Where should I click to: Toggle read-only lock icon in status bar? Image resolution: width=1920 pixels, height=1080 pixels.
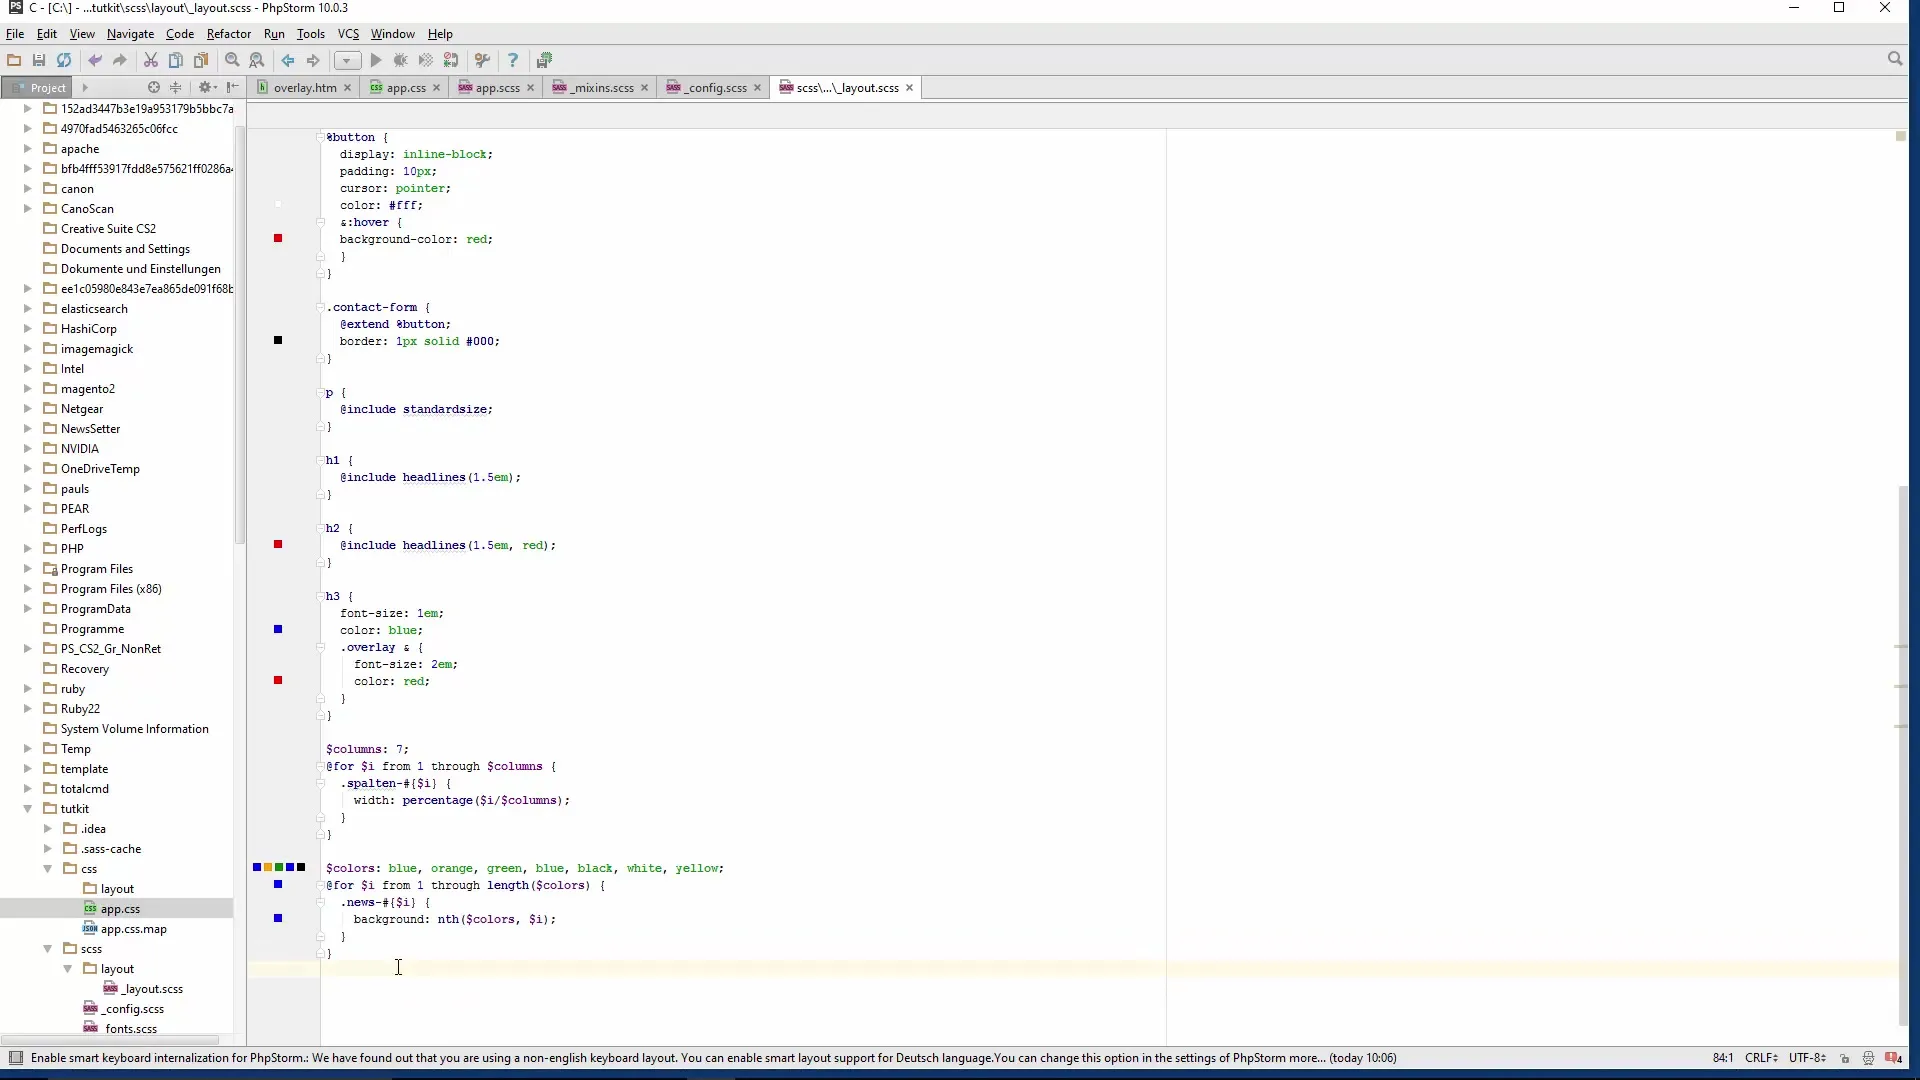[x=1844, y=1058]
